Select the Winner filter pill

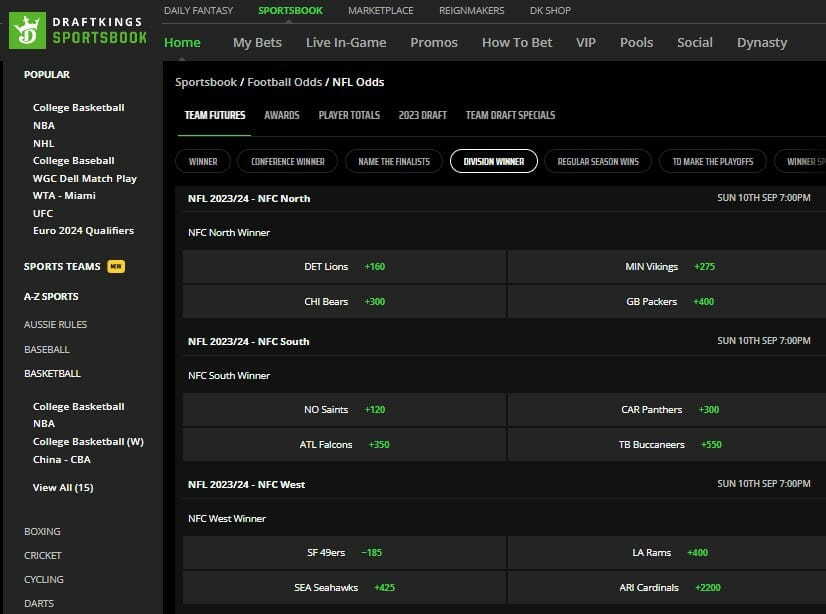point(203,162)
